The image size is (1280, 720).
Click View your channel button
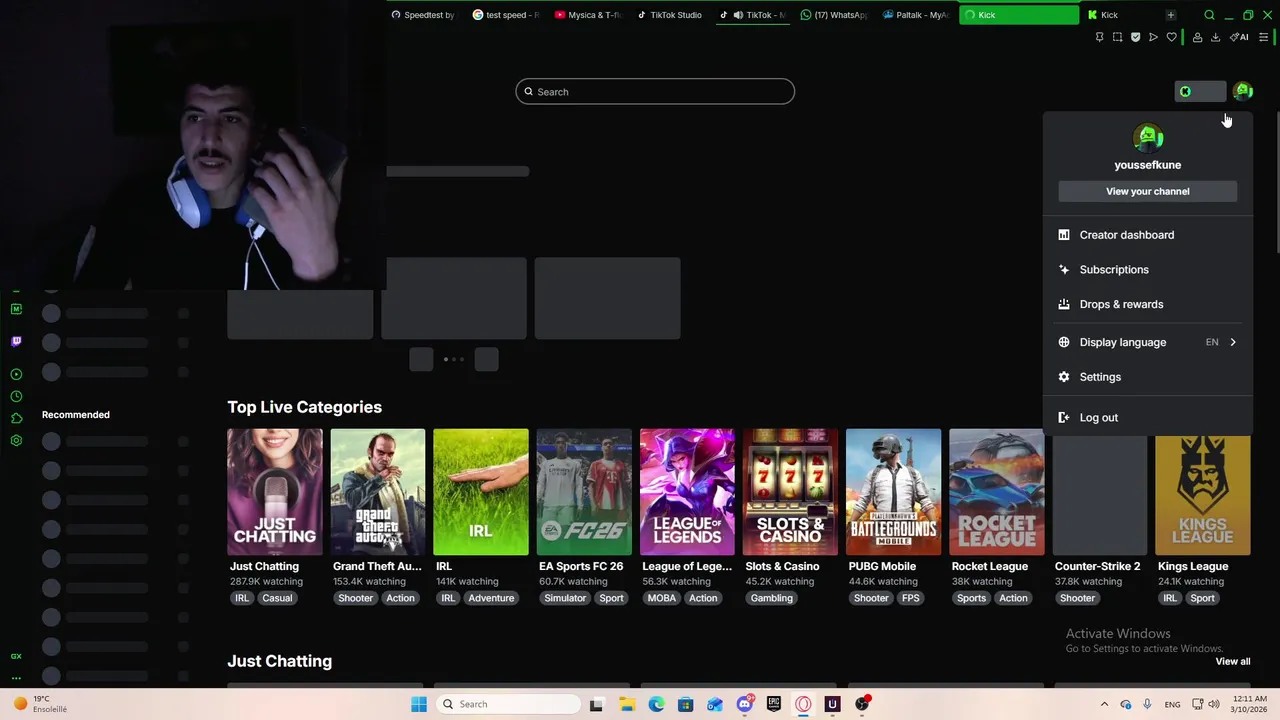[x=1148, y=191]
